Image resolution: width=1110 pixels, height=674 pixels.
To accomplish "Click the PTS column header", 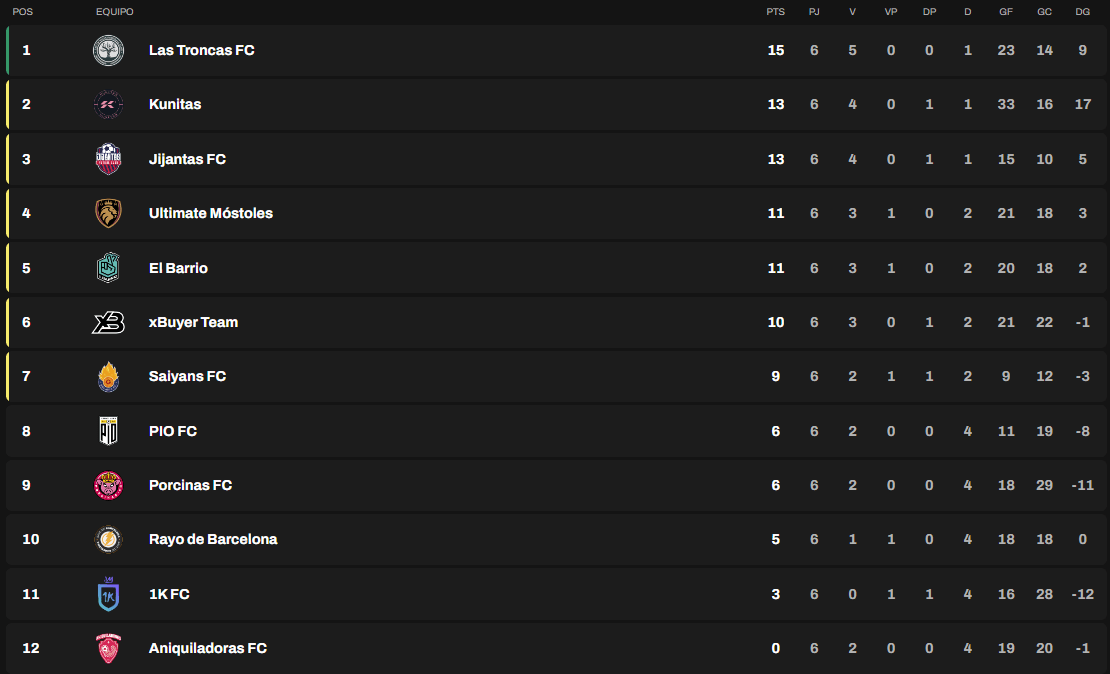I will (x=776, y=12).
